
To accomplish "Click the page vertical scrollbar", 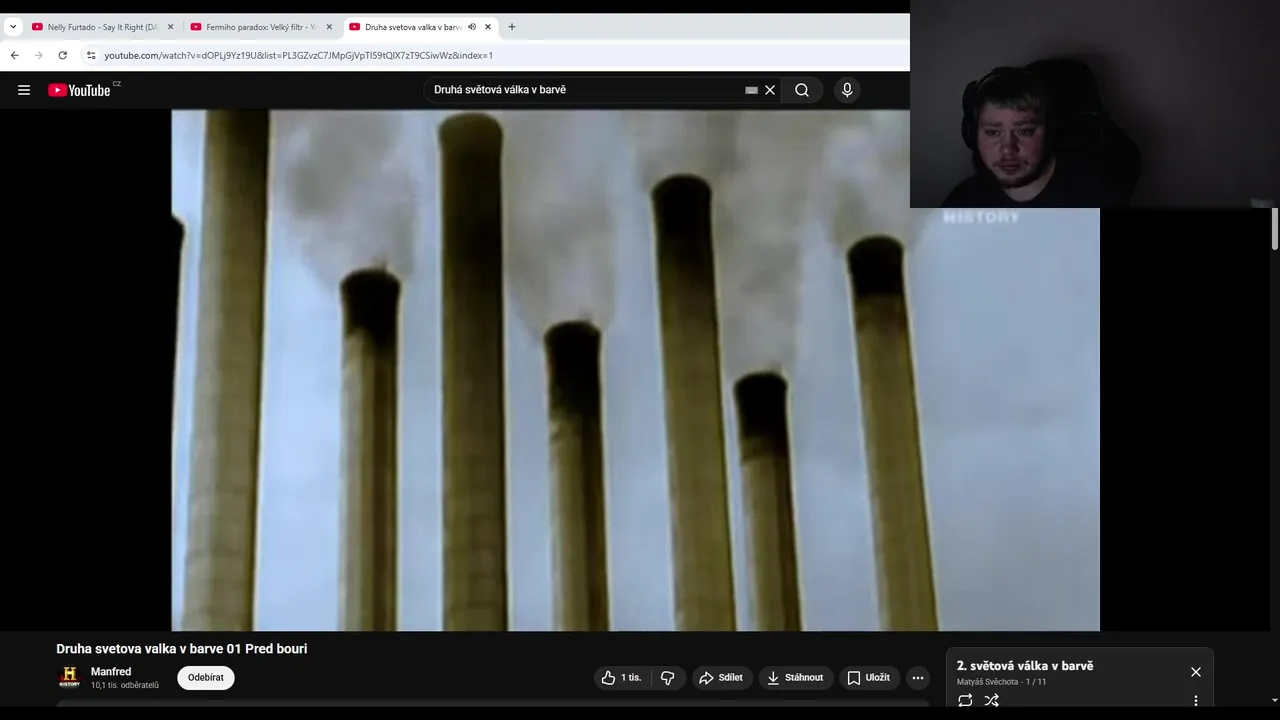I will pos(1274,228).
